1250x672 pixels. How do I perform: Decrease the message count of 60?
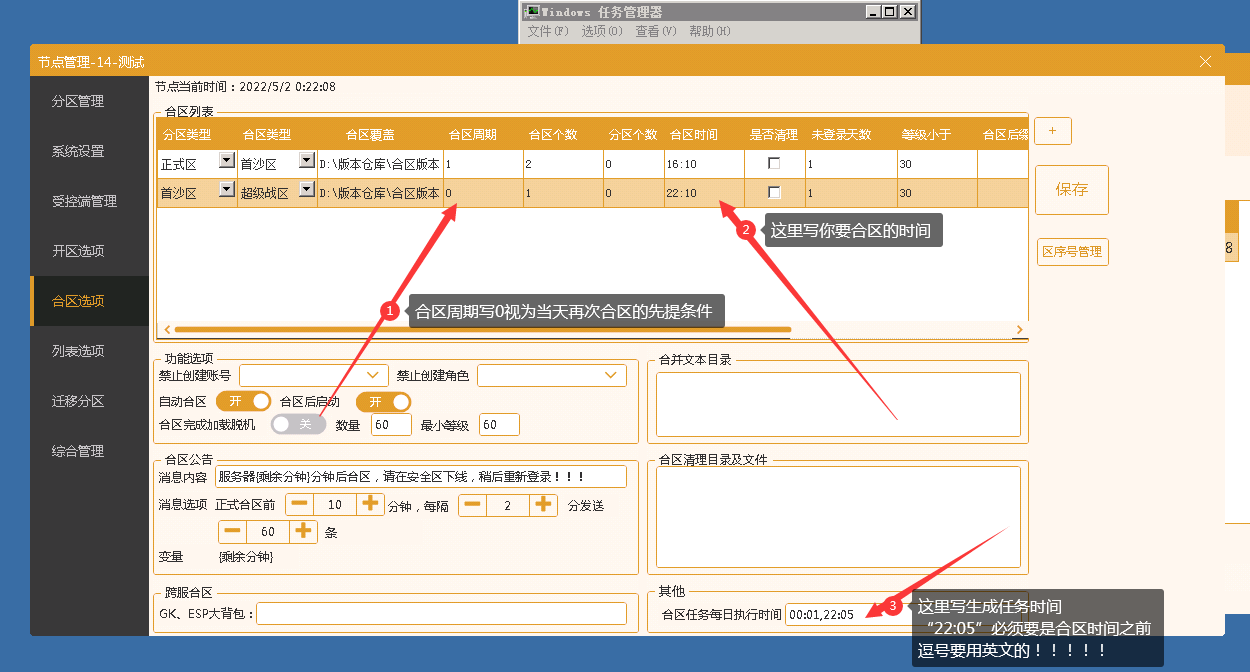click(232, 532)
